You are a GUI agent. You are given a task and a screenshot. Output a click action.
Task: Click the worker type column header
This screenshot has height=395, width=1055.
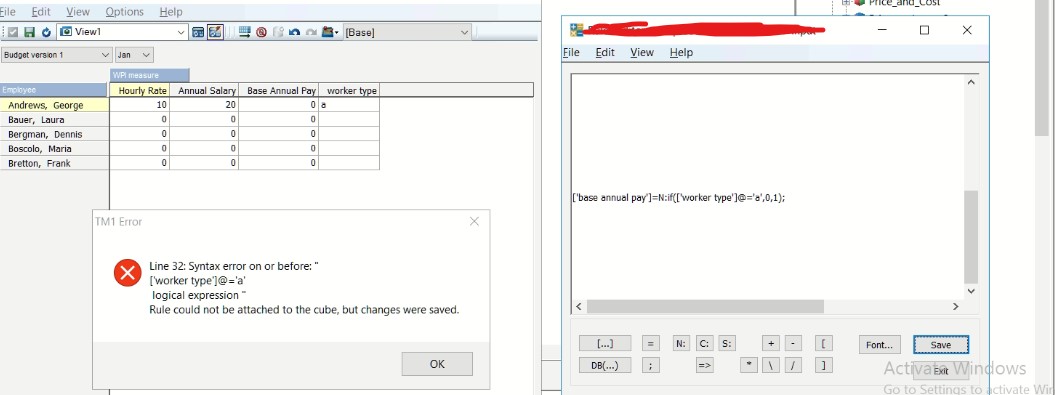point(349,91)
